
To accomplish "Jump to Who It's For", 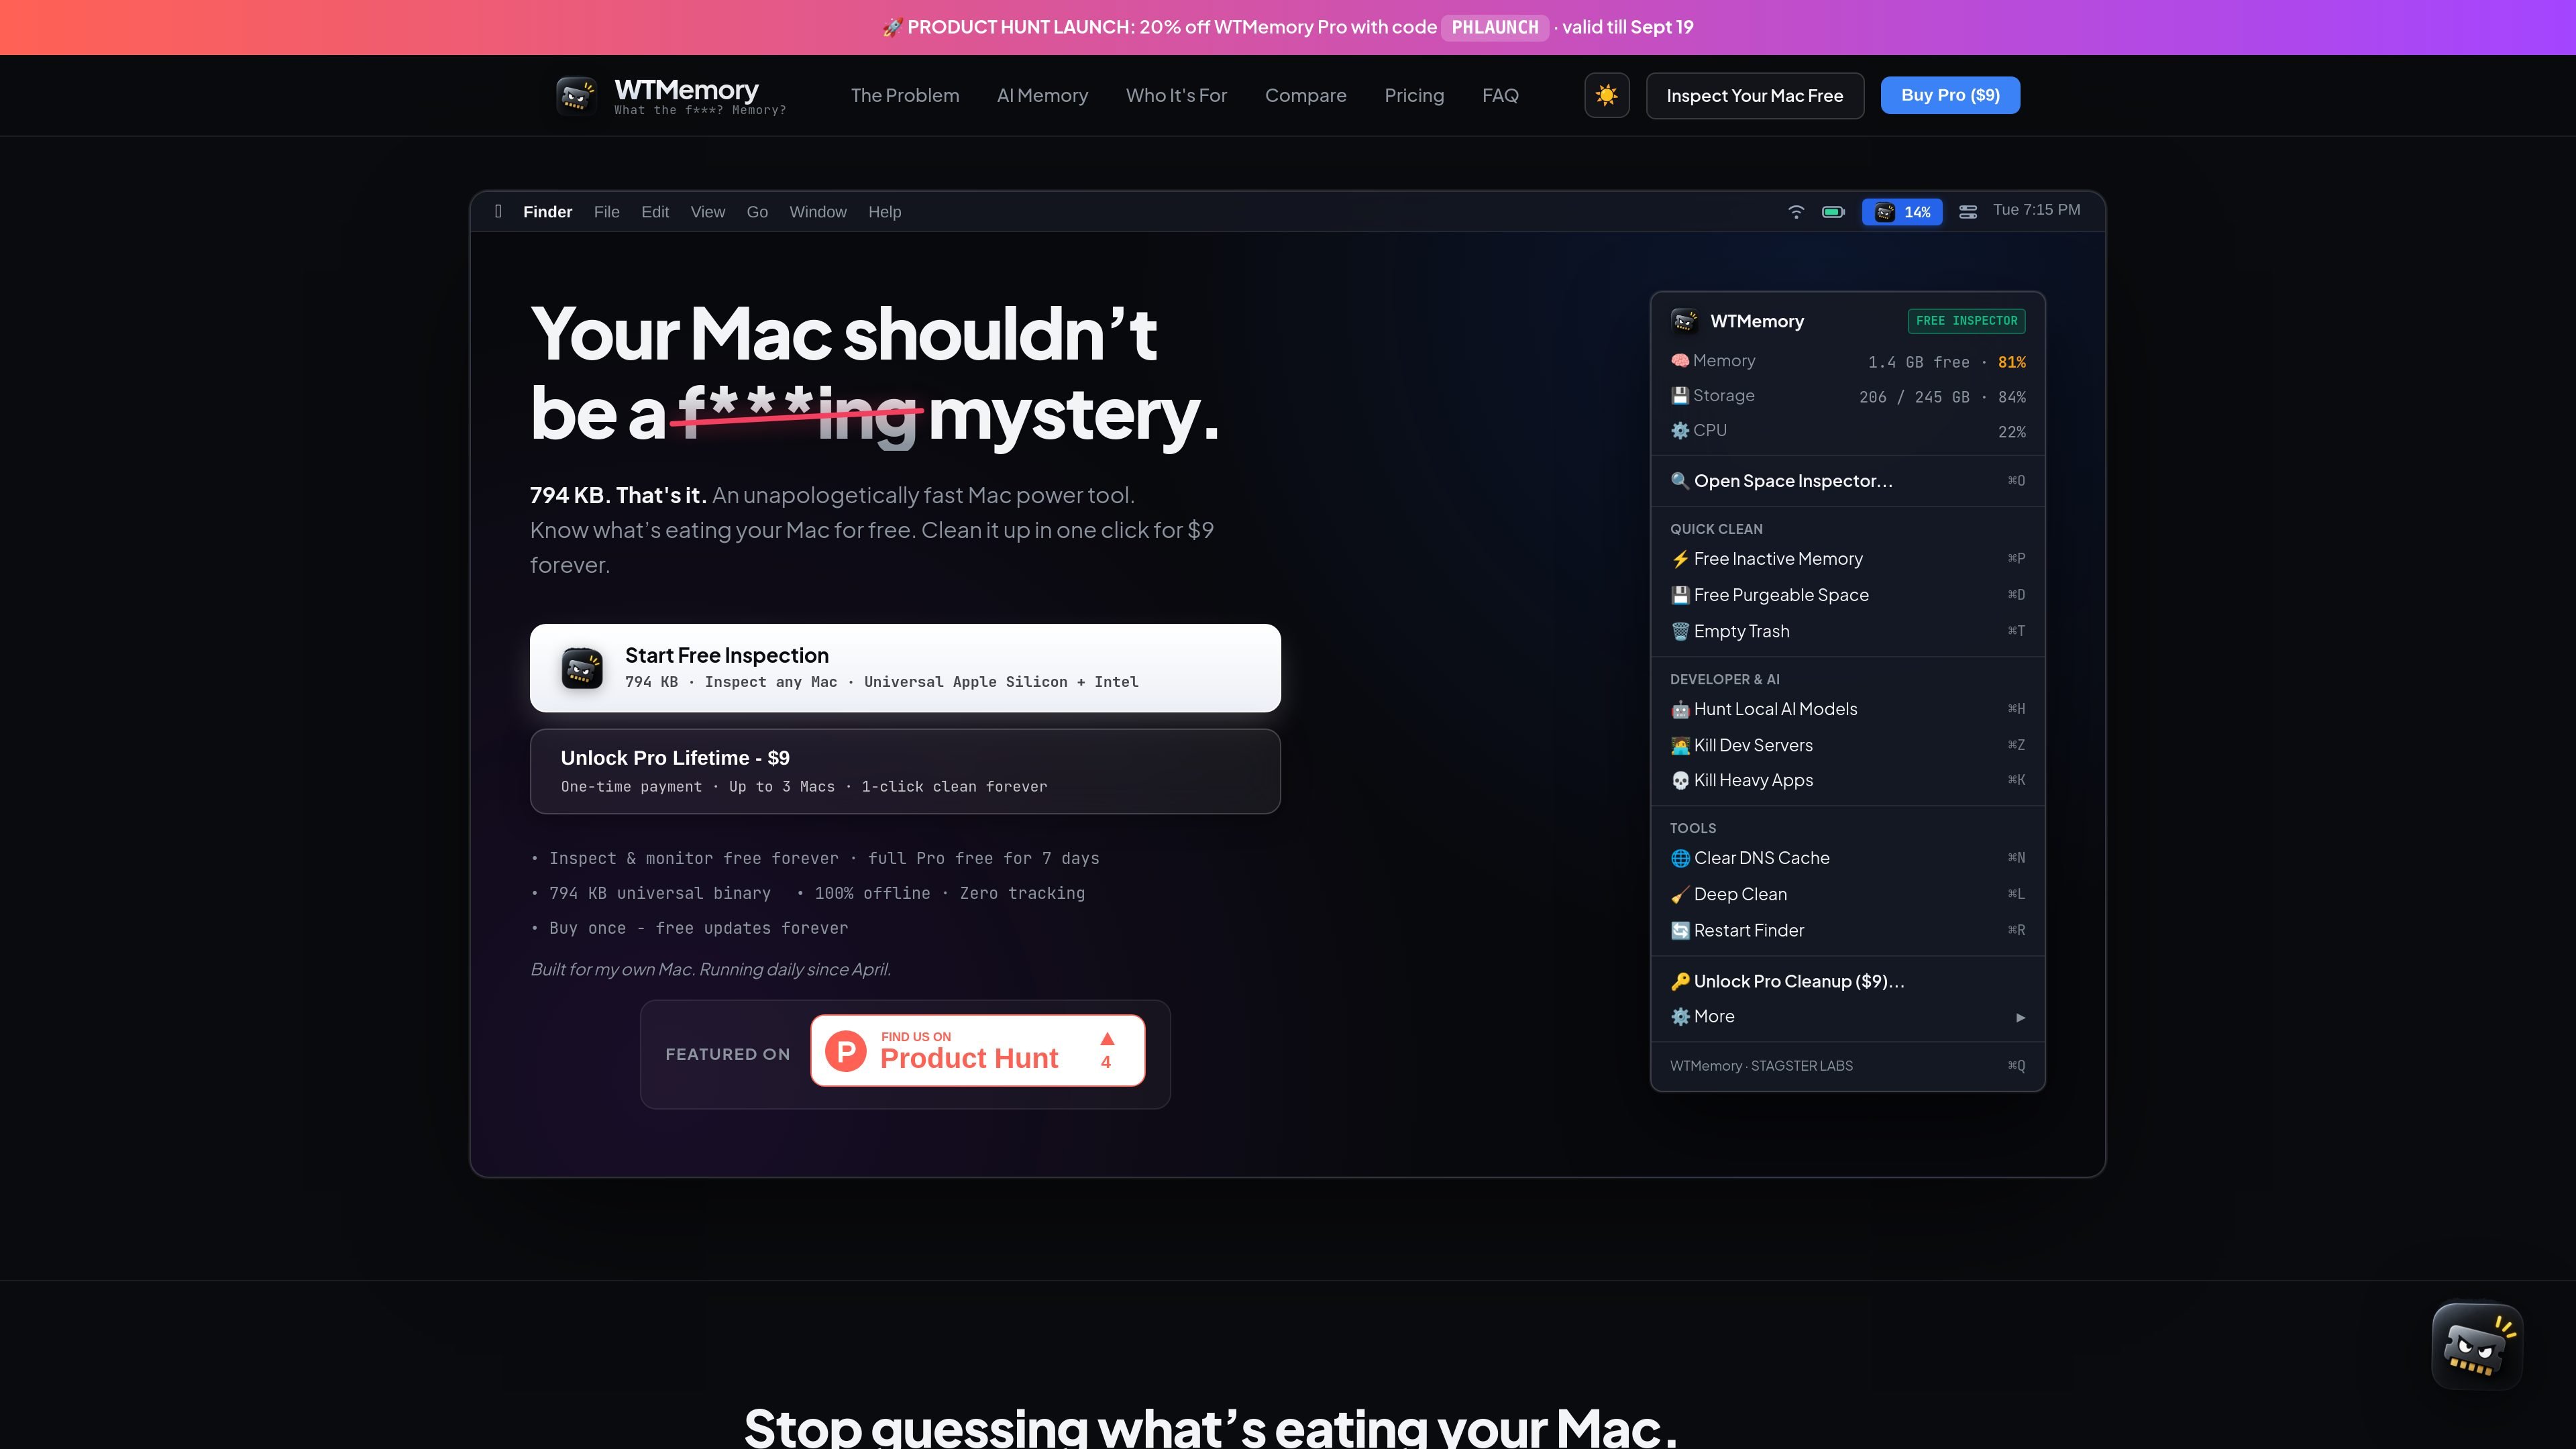I will click(x=1176, y=95).
